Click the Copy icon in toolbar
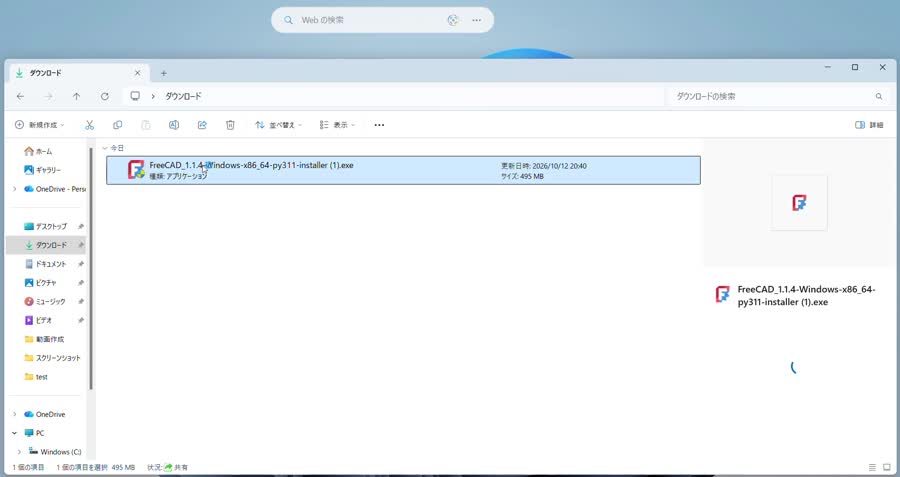 point(118,125)
